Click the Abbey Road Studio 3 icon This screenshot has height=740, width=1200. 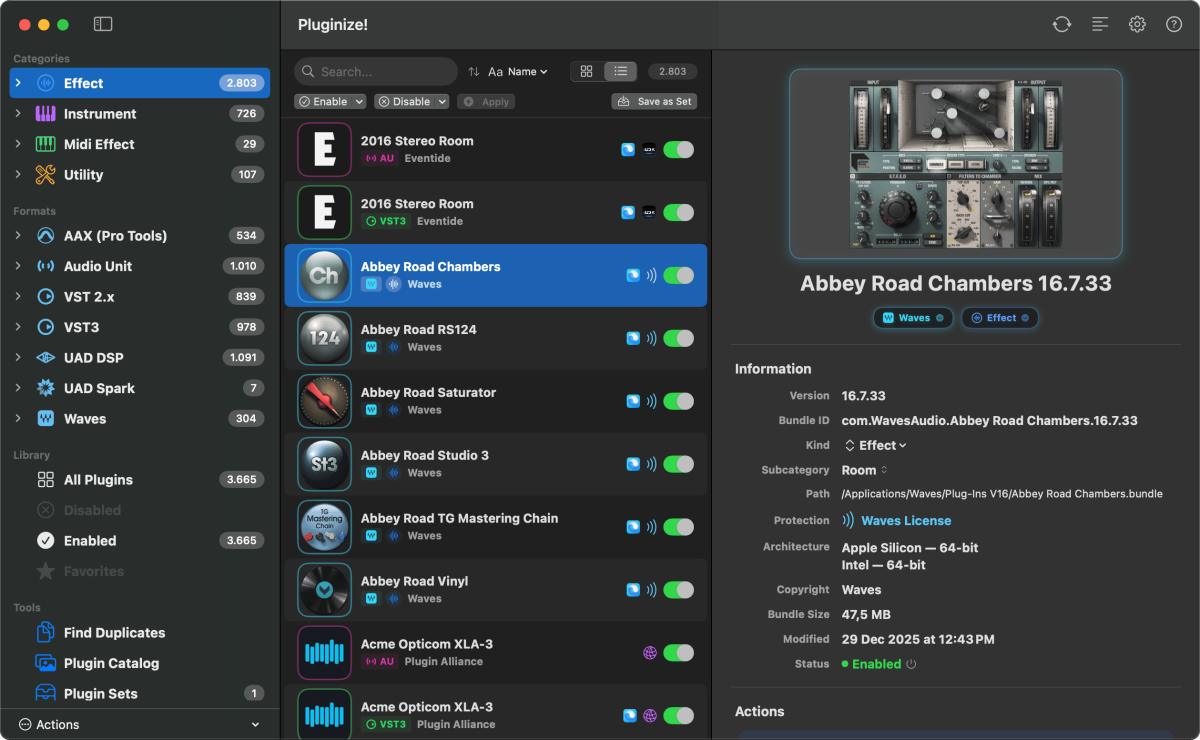tap(324, 464)
